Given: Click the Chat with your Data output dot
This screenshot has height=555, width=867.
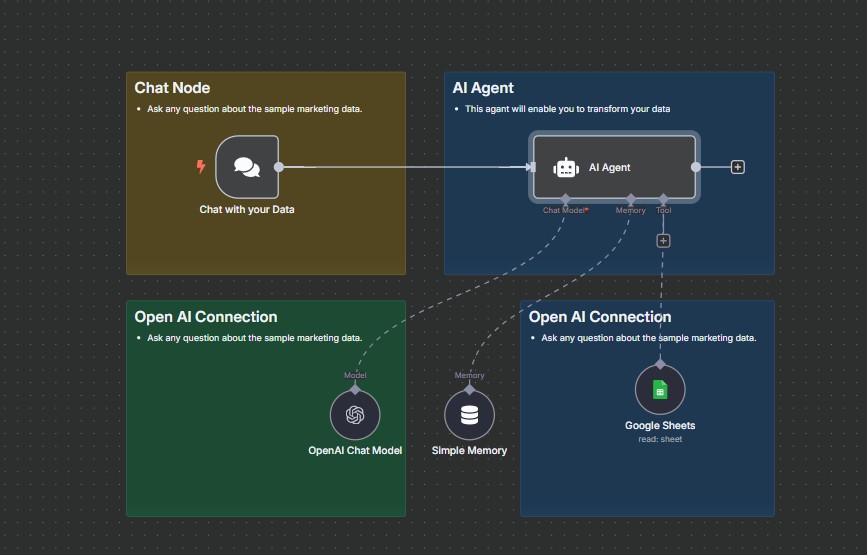Looking at the screenshot, I should pyautogui.click(x=279, y=167).
